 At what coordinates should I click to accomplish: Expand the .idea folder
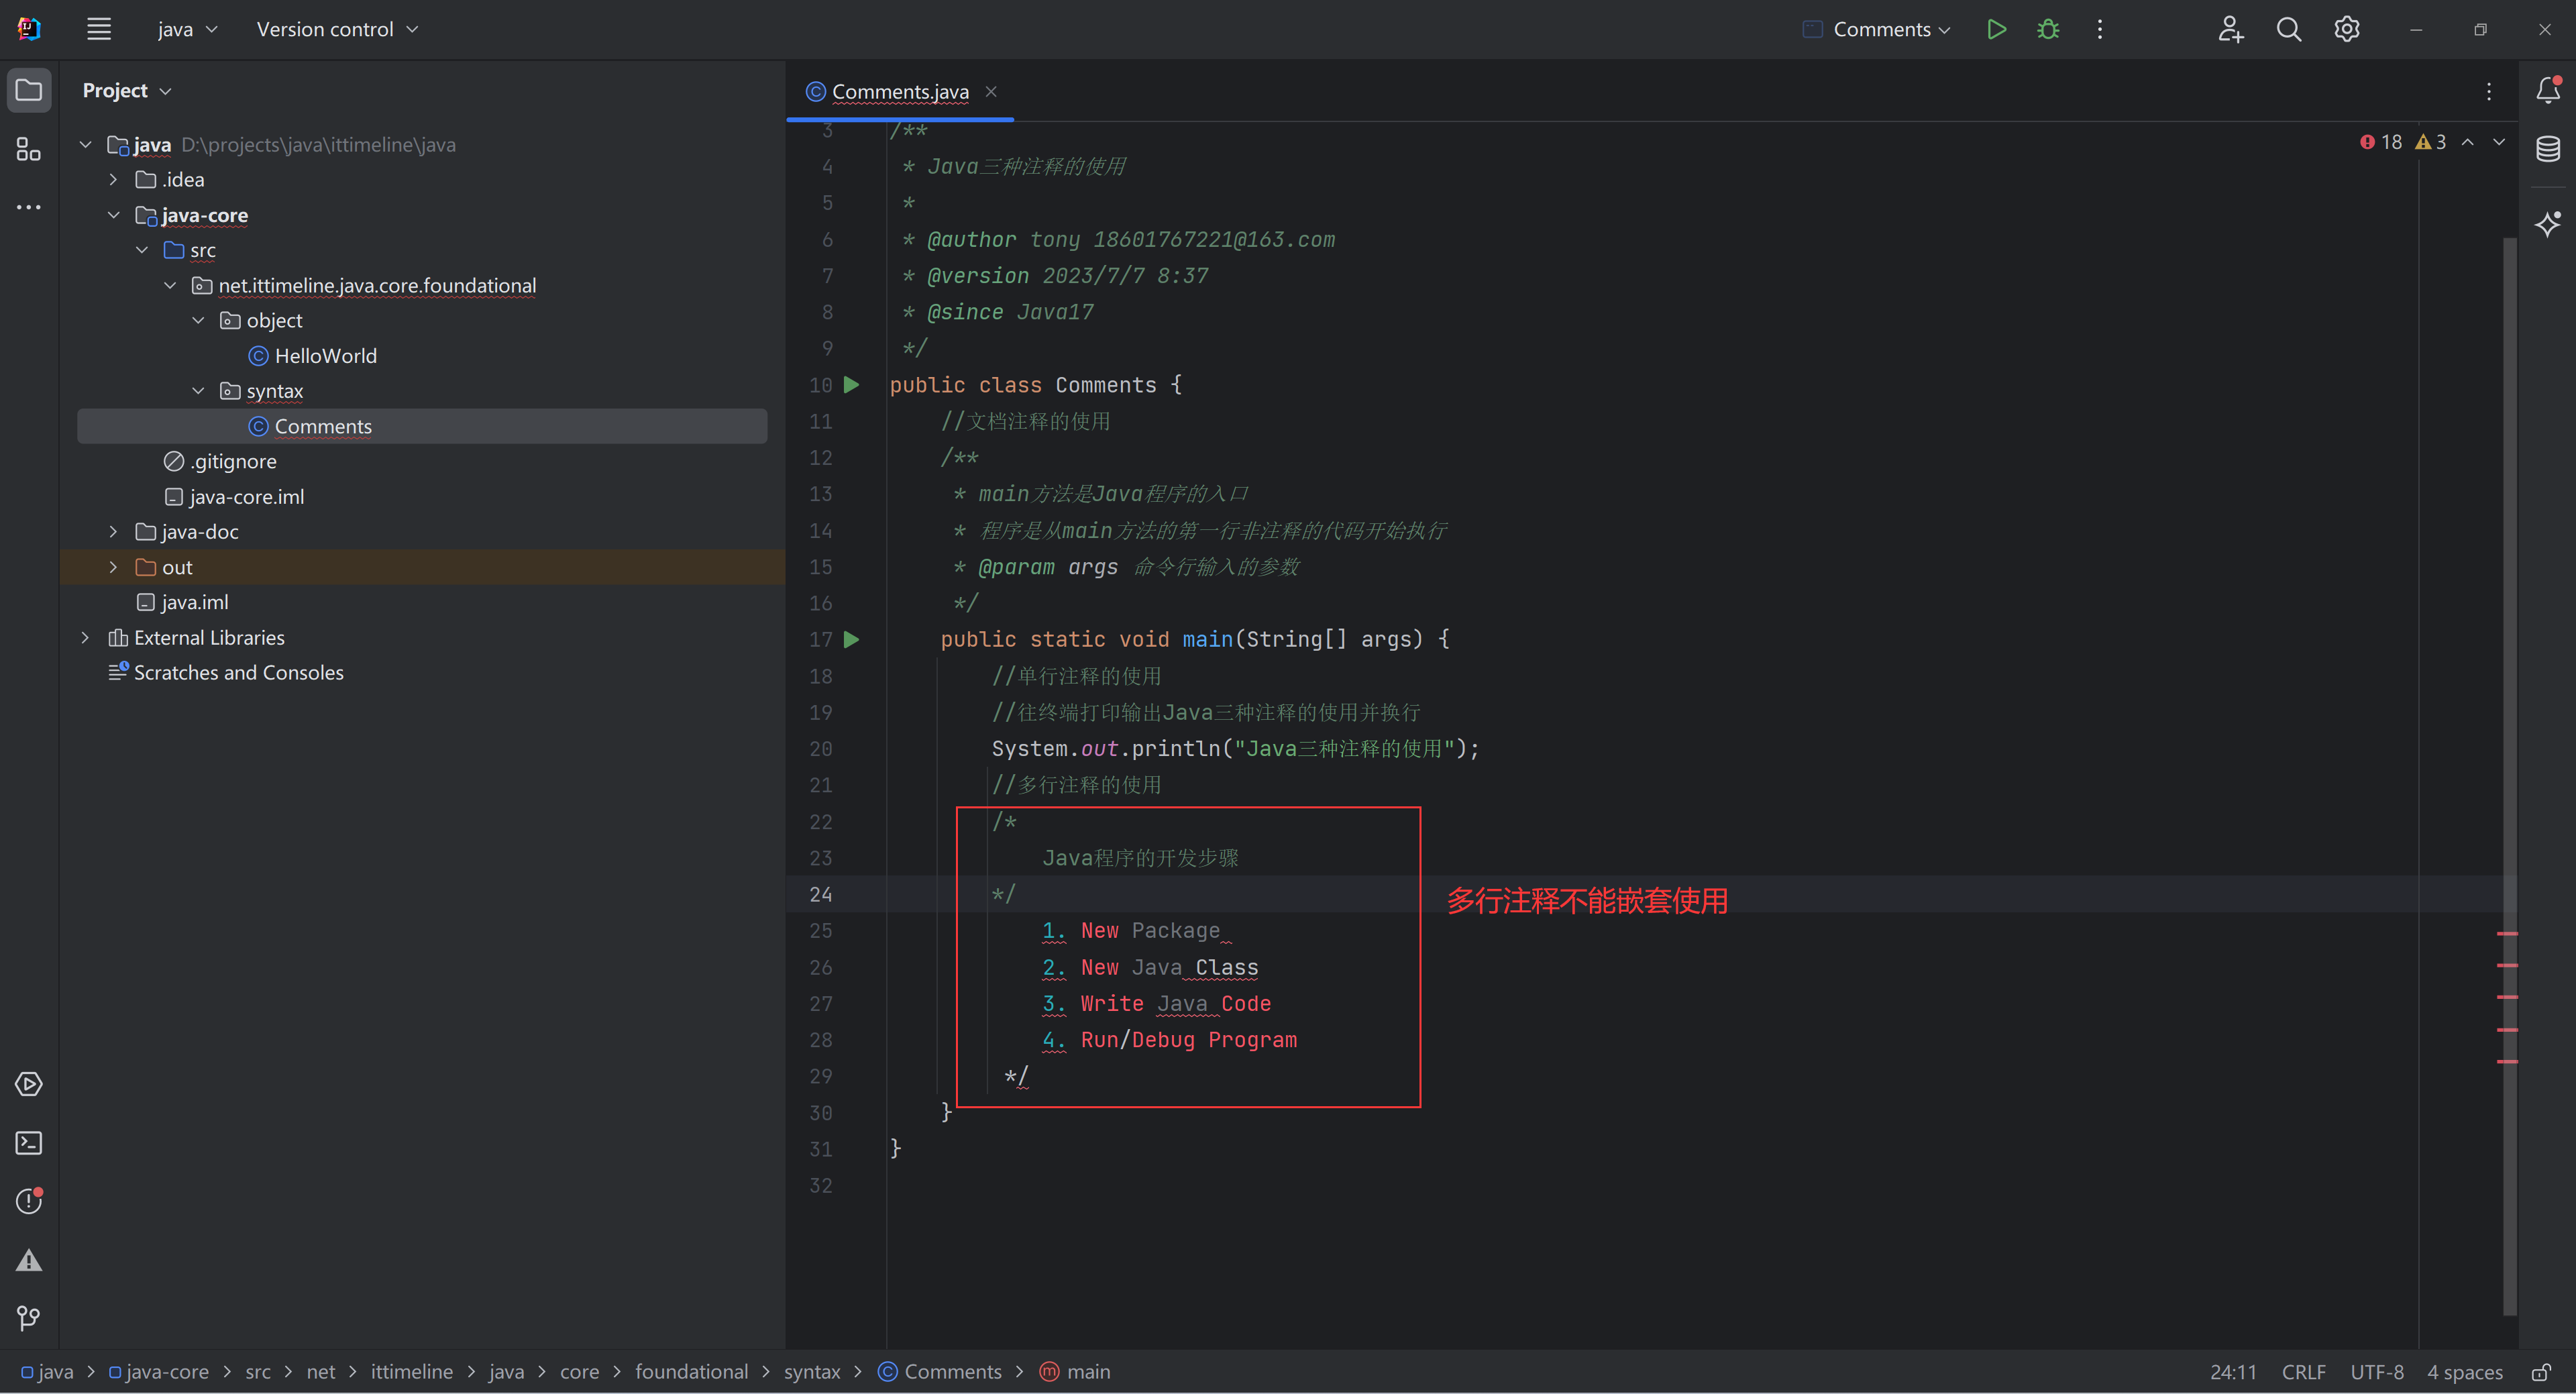[x=113, y=180]
